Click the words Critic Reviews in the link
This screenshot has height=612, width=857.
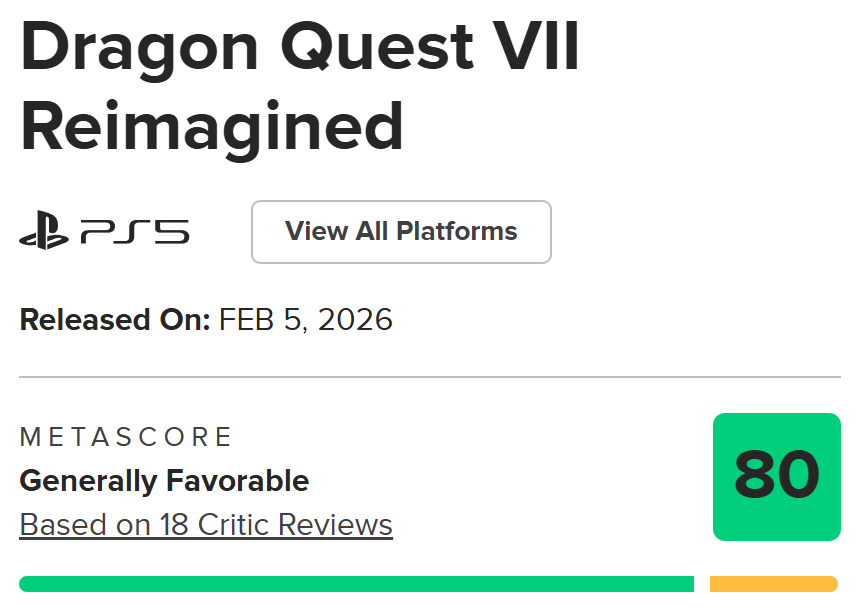295,524
